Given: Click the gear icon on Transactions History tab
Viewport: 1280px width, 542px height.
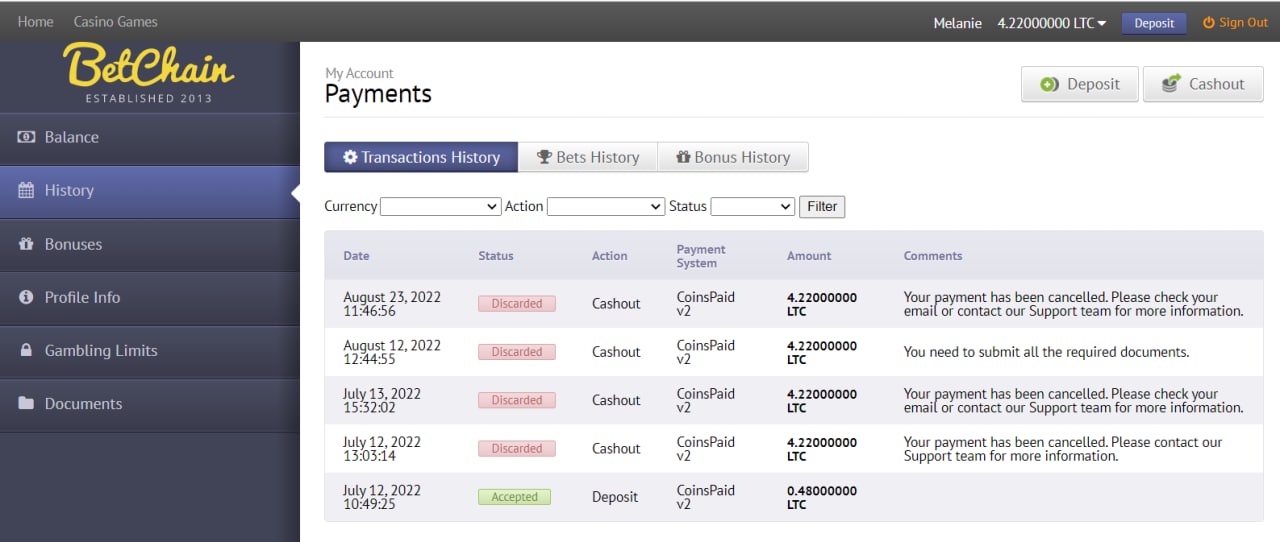Looking at the screenshot, I should click(350, 157).
